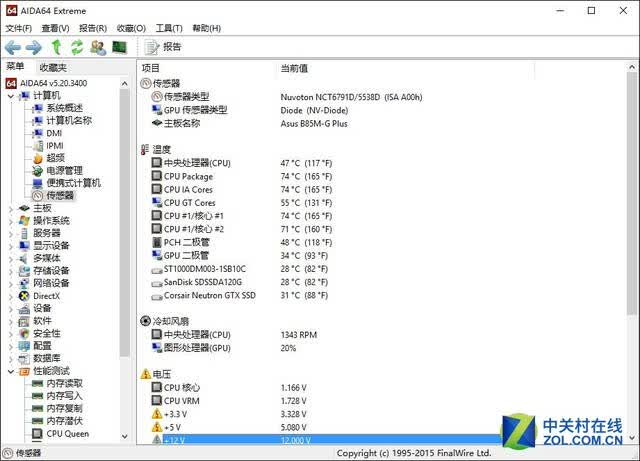The width and height of the screenshot is (640, 461).
Task: Open the user management toolbar icon
Action: point(98,47)
